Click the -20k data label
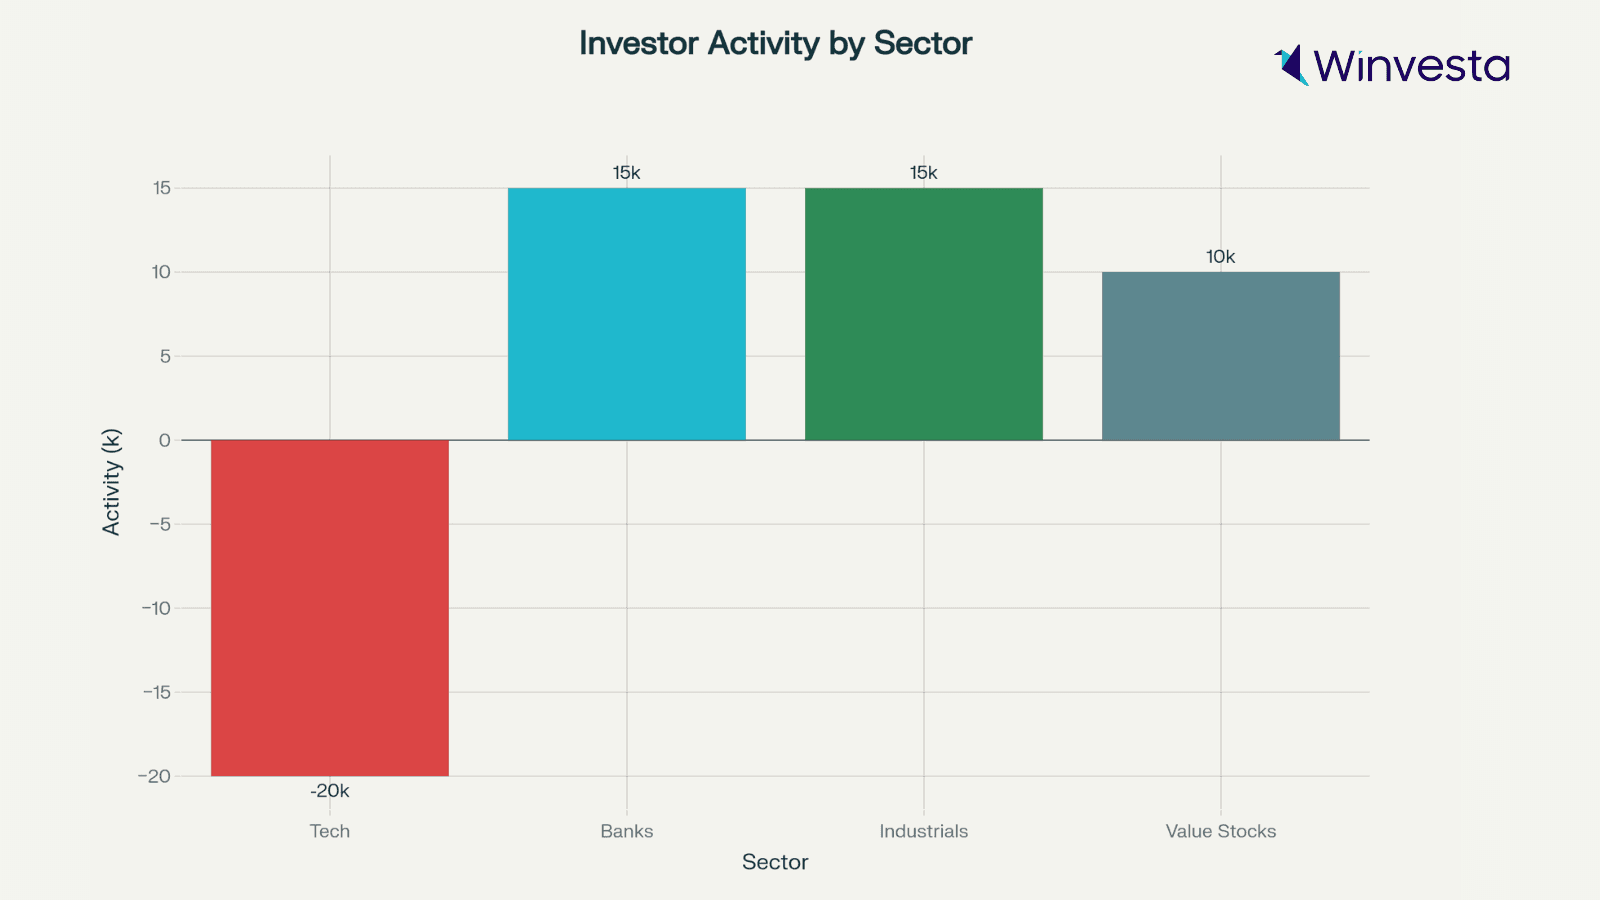1600x900 pixels. [330, 791]
